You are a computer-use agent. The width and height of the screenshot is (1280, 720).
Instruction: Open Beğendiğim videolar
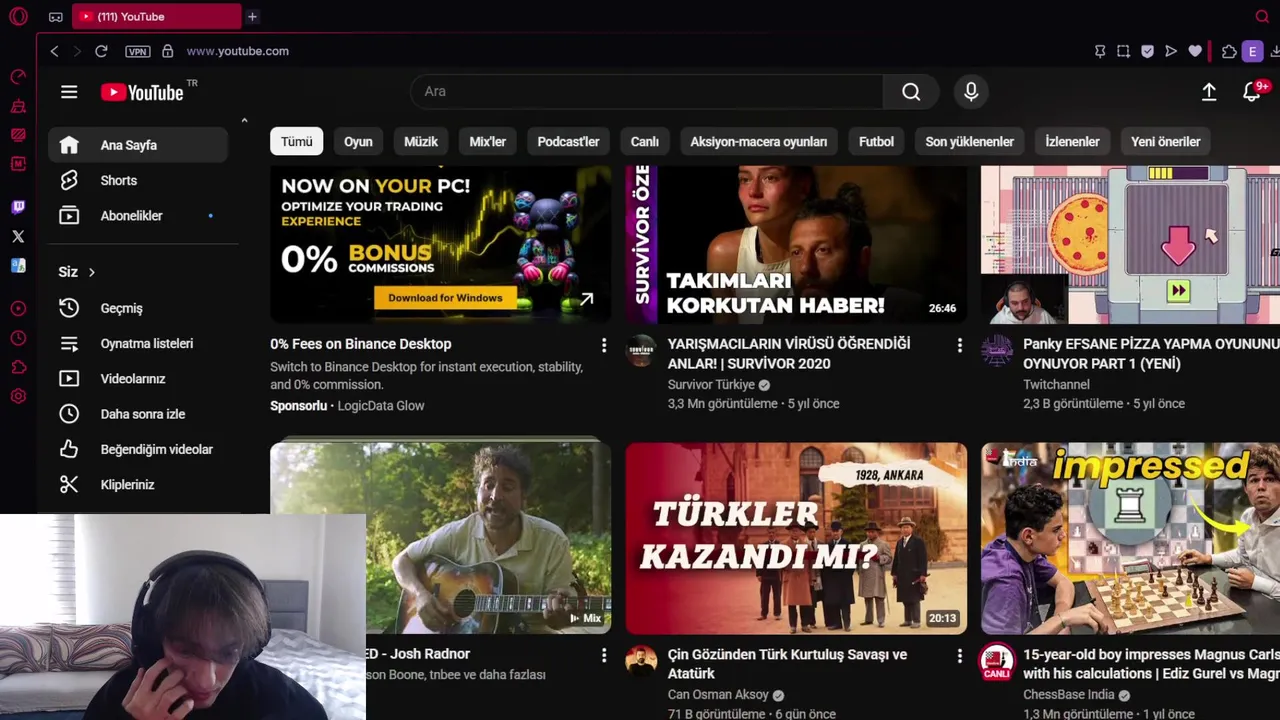click(x=138, y=449)
